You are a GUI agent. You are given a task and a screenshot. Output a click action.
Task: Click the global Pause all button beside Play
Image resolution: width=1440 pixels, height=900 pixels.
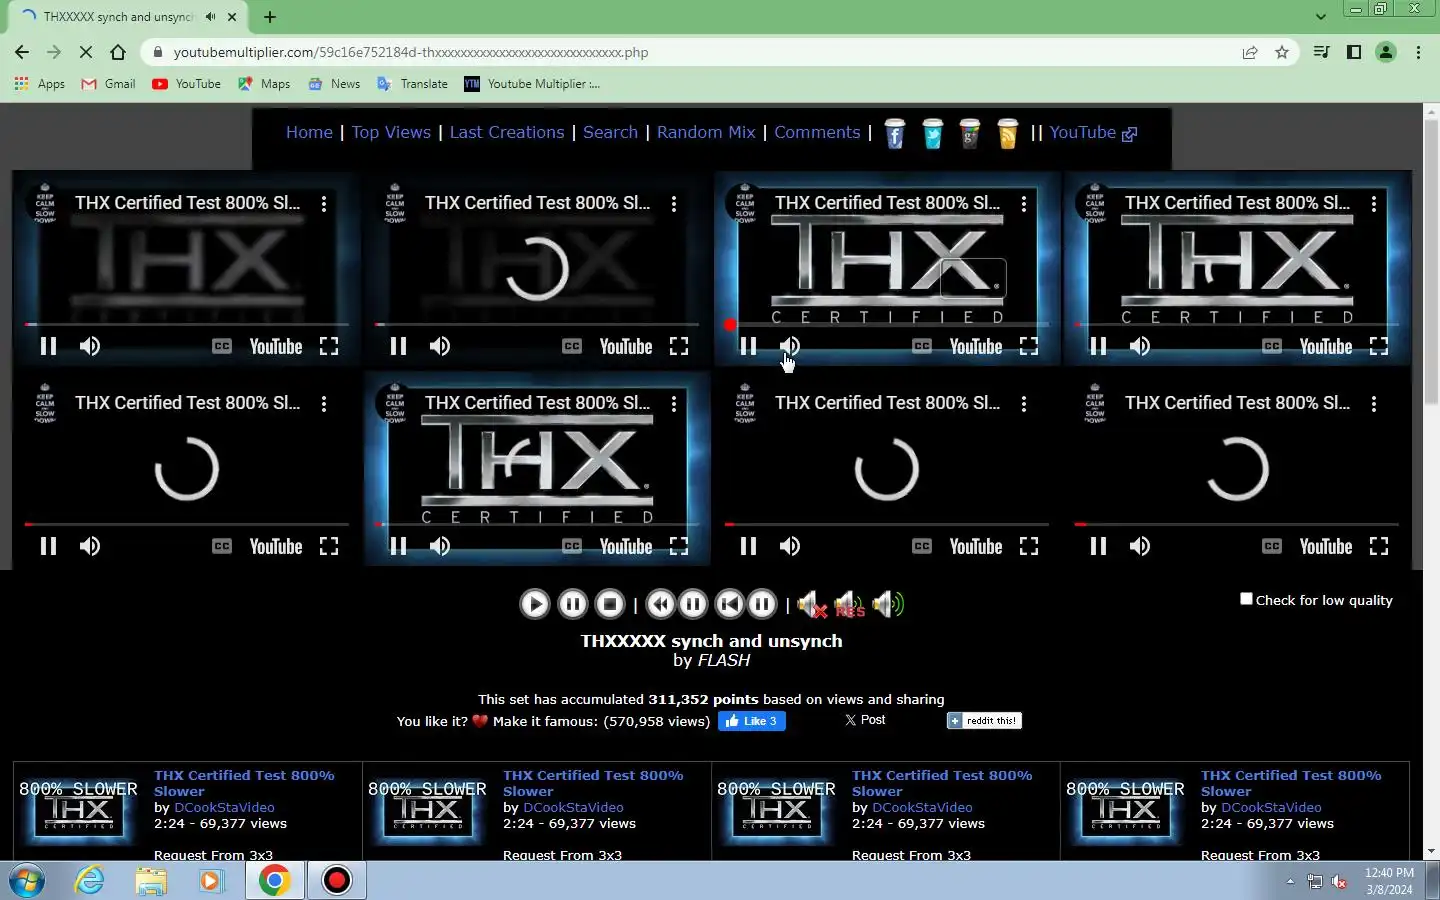tap(572, 604)
